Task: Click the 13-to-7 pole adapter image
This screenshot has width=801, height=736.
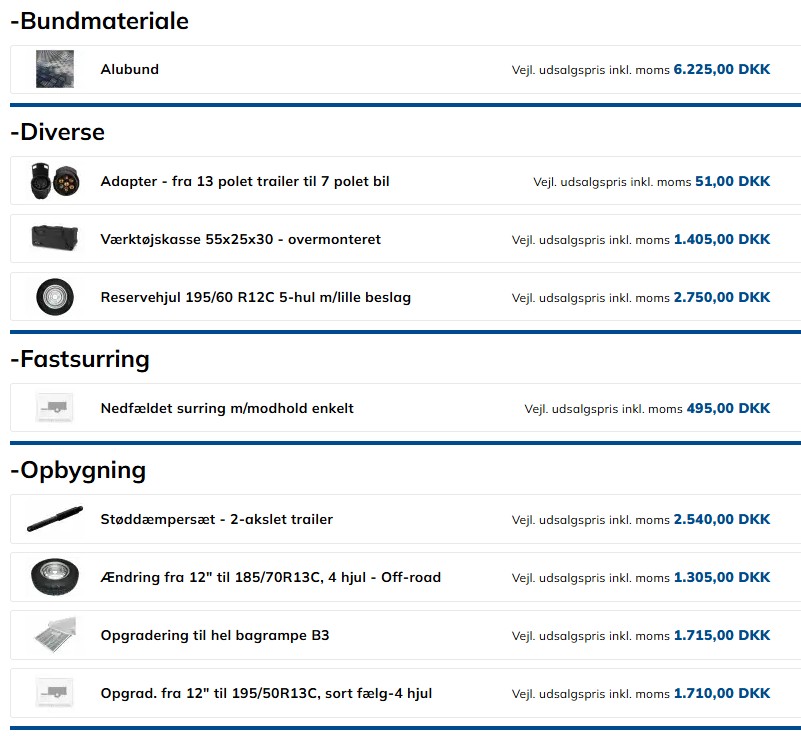Action: [x=54, y=181]
